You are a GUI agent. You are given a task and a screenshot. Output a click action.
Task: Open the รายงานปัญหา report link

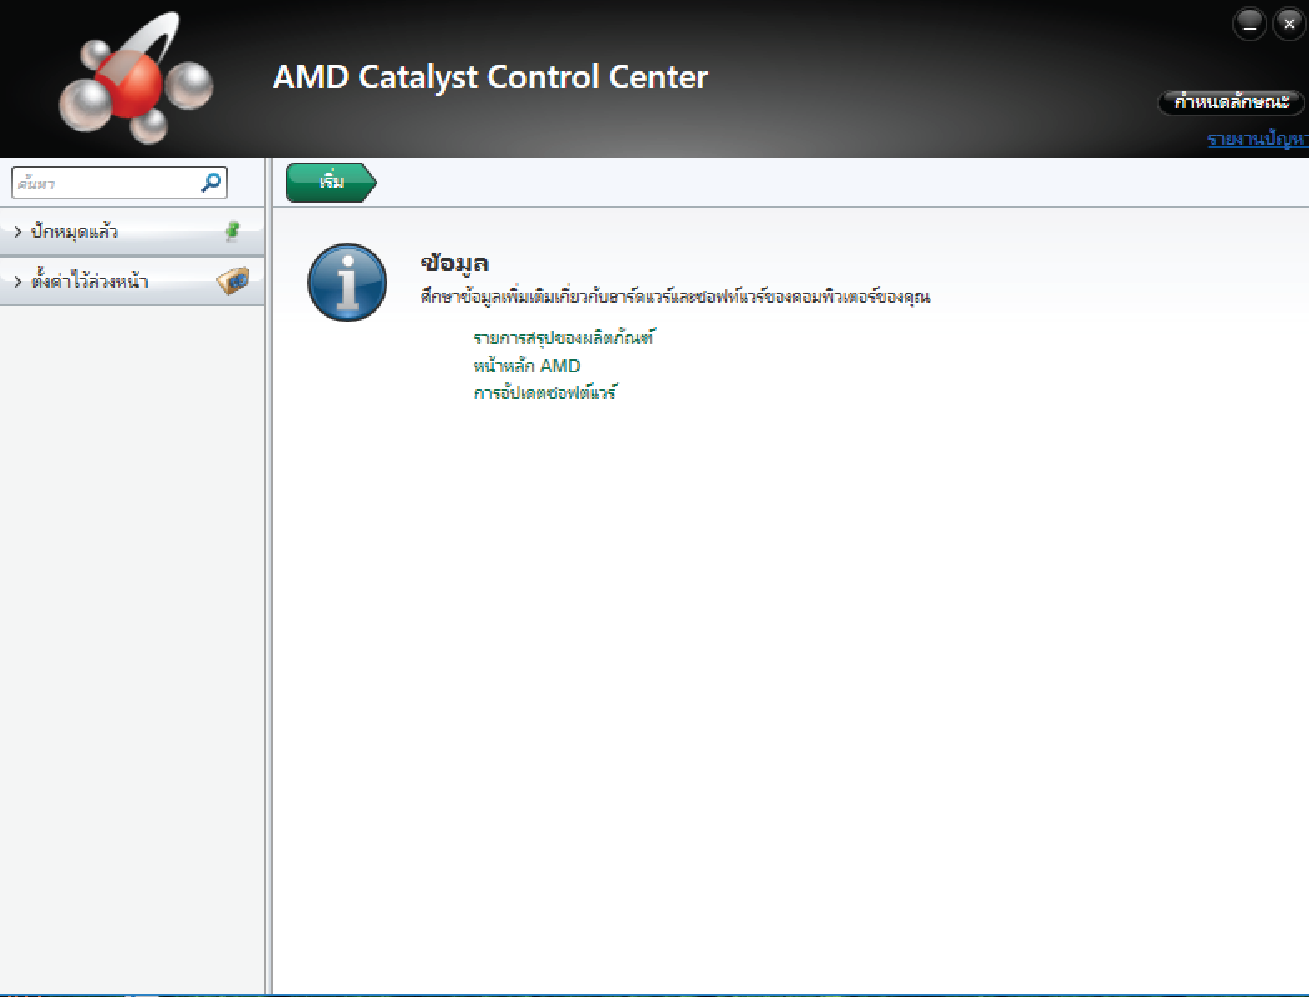point(1257,139)
